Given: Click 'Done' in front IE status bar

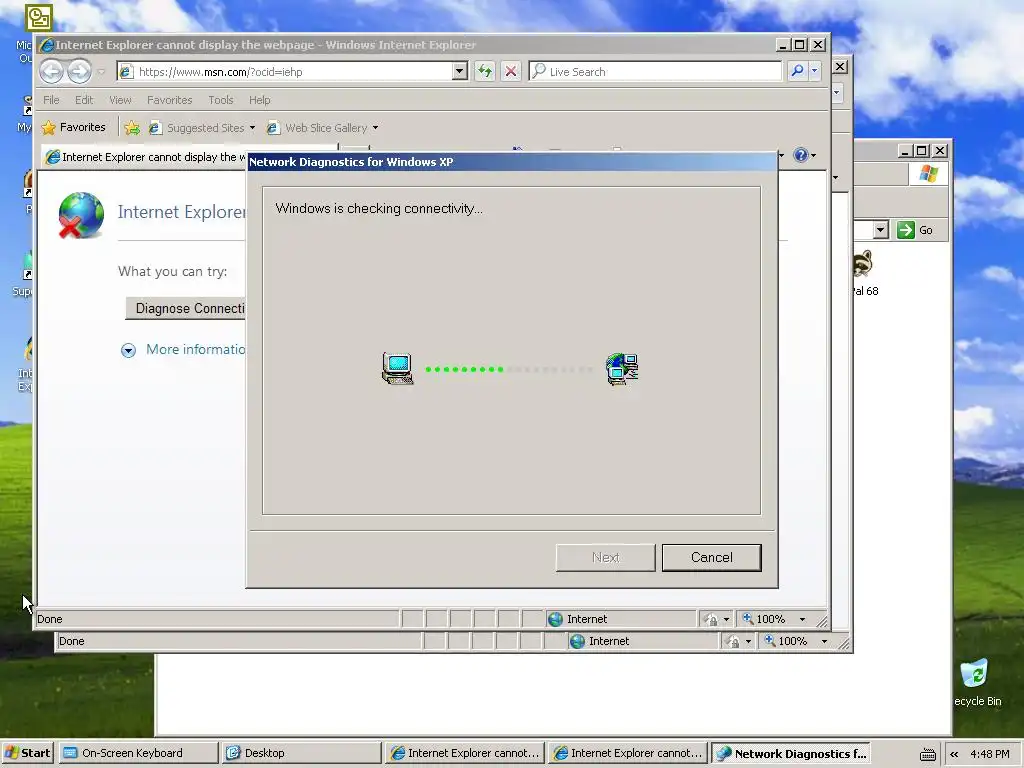Looking at the screenshot, I should click(x=50, y=619).
